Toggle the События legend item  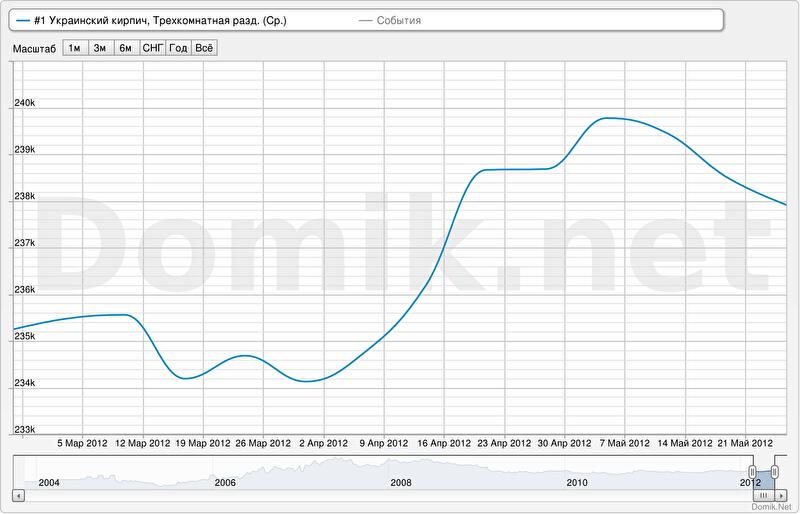point(398,20)
